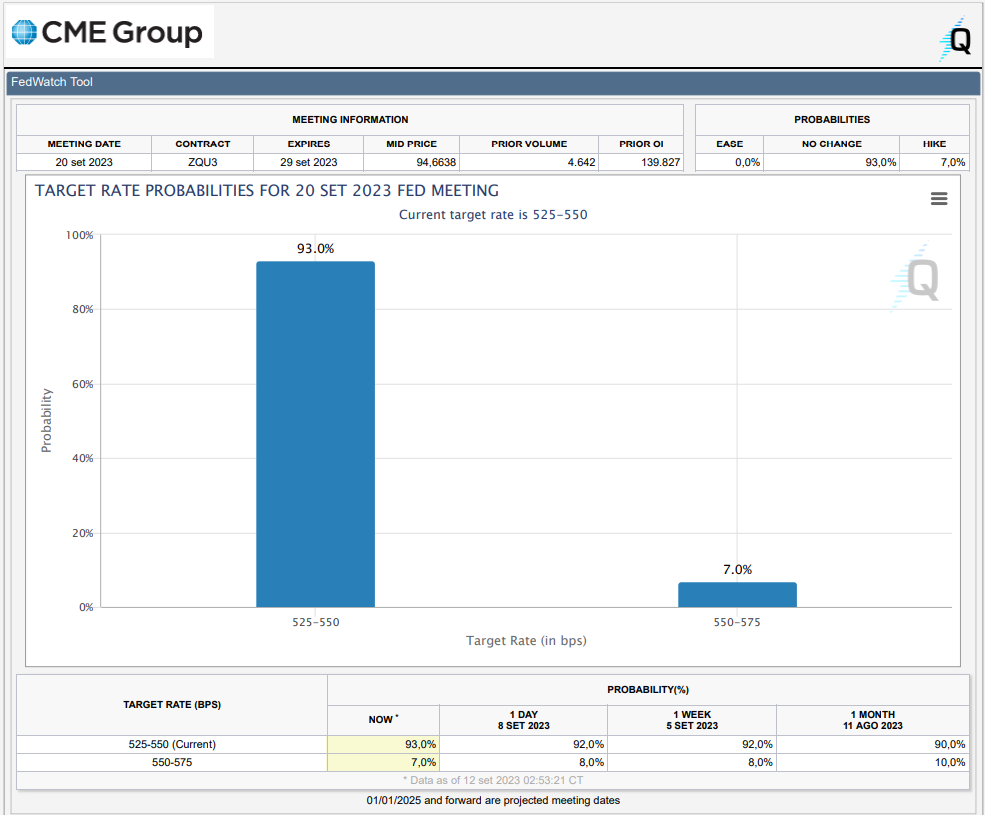Click the 1 WEEK 5 SET 2023 header

click(692, 720)
